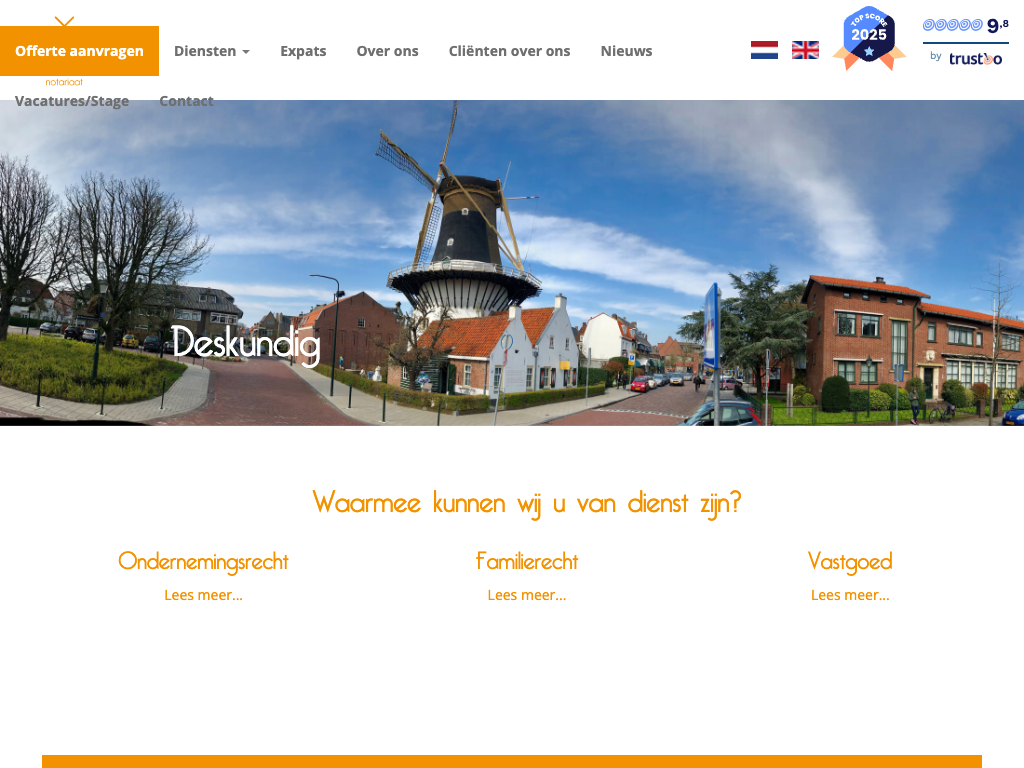
Task: Go to the Expats page
Action: coord(303,51)
